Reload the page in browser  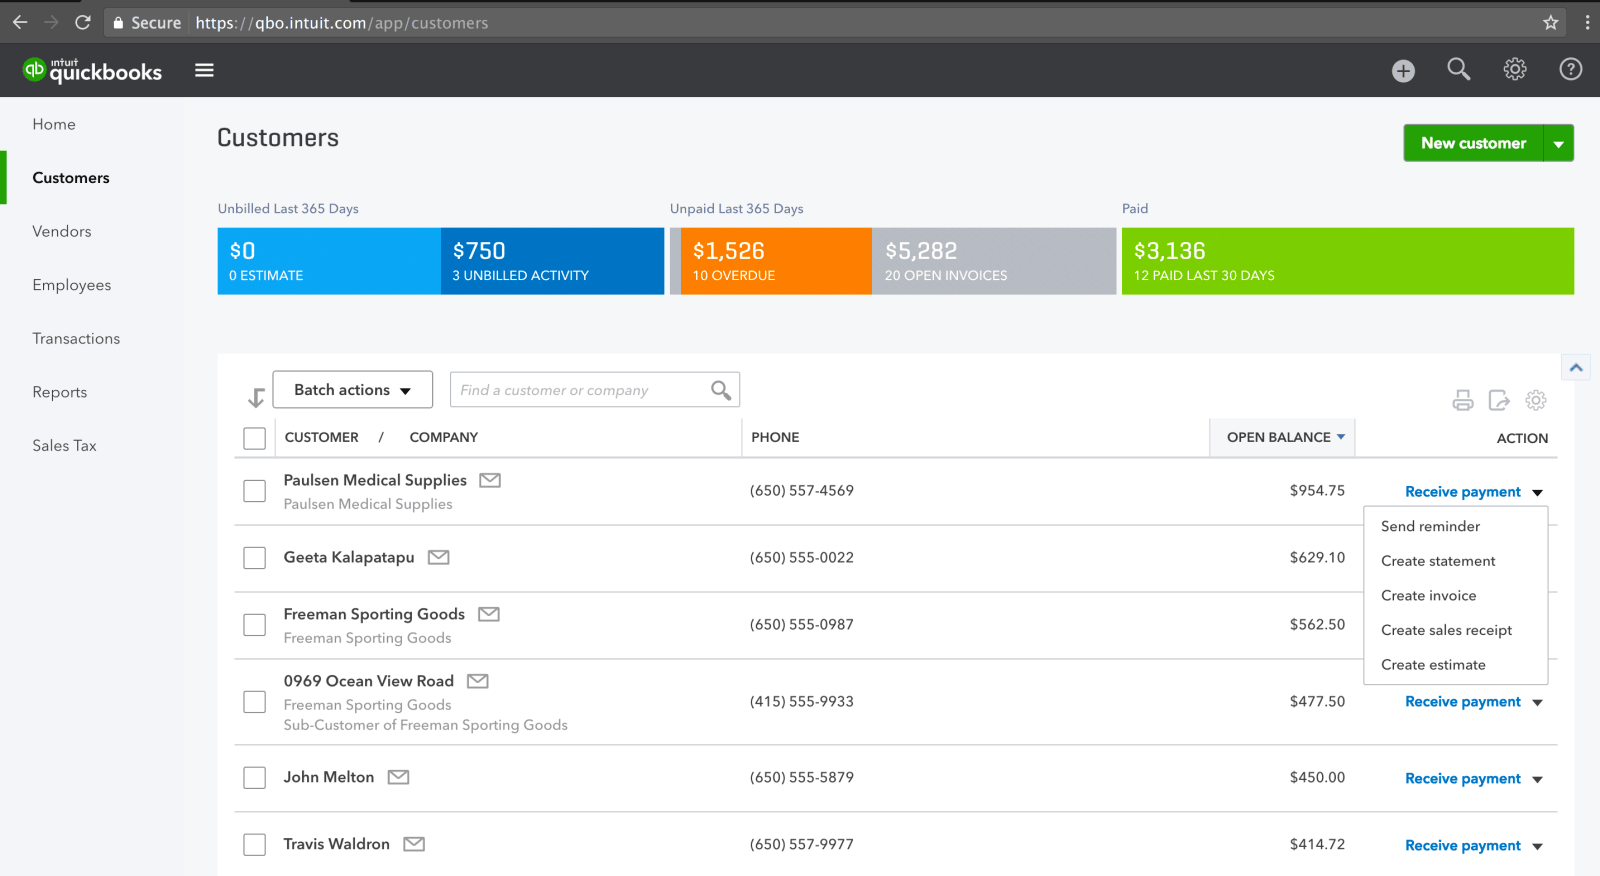[x=83, y=22]
